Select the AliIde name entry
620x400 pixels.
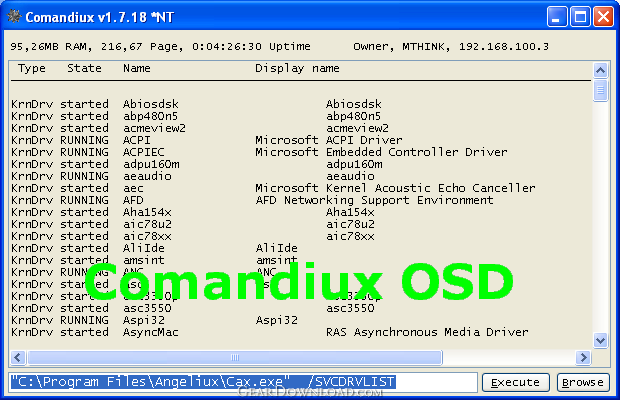[x=144, y=248]
